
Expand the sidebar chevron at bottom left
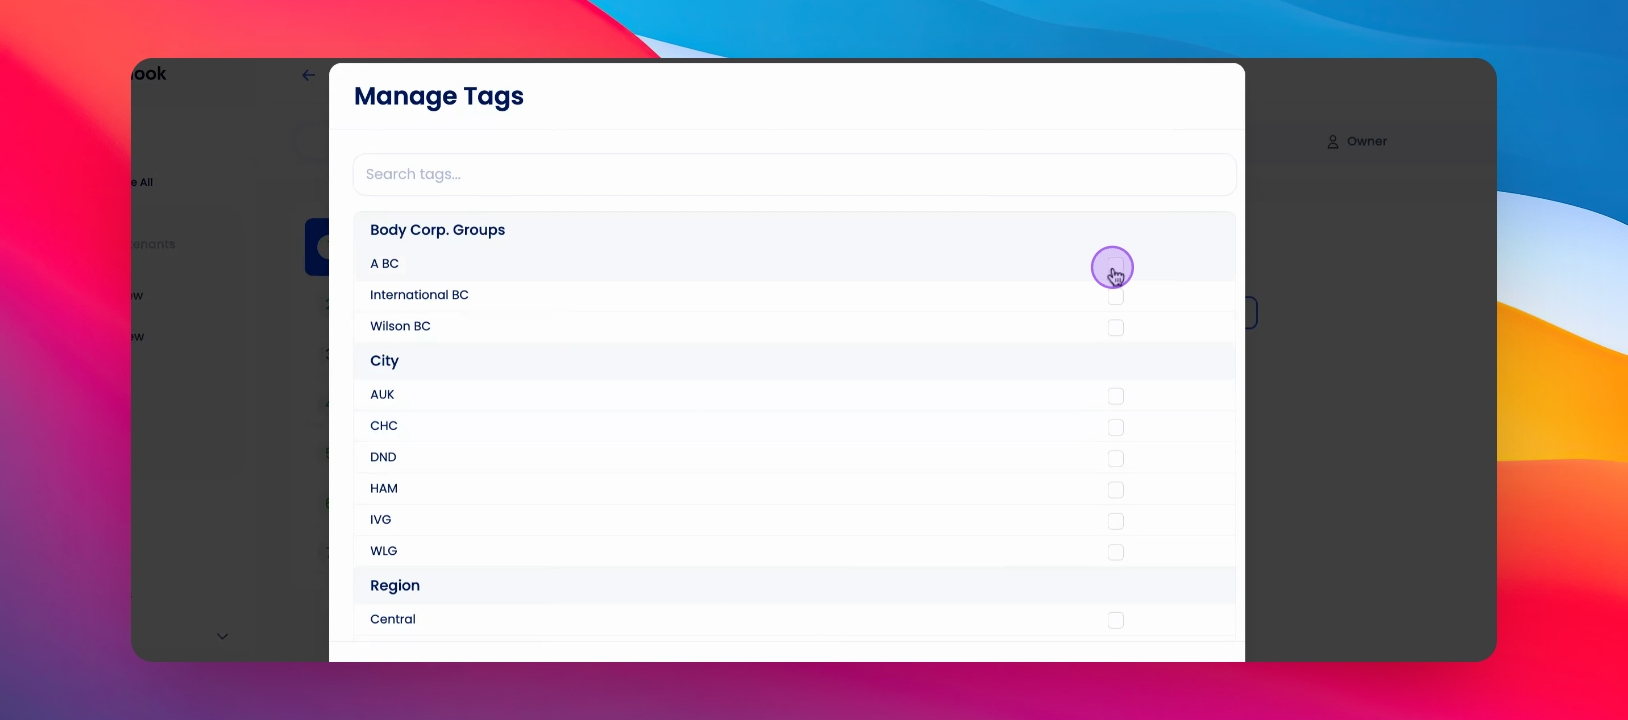tap(222, 636)
